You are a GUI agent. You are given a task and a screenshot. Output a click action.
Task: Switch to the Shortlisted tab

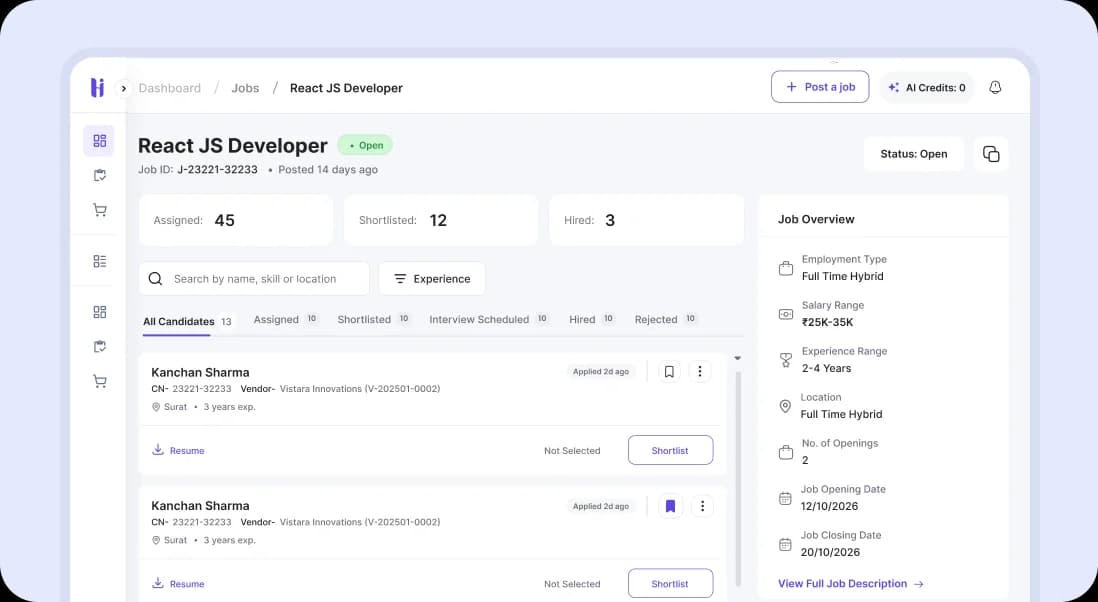point(365,319)
